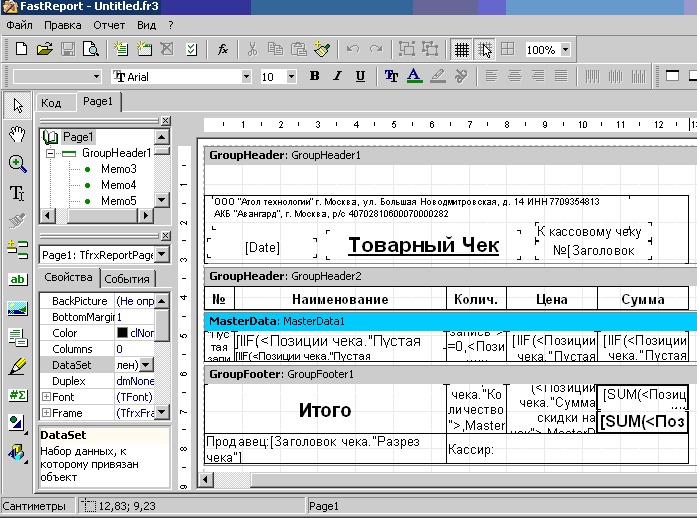This screenshot has height=518, width=697.
Task: Cut the selection with the scissors icon
Action: pos(252,49)
